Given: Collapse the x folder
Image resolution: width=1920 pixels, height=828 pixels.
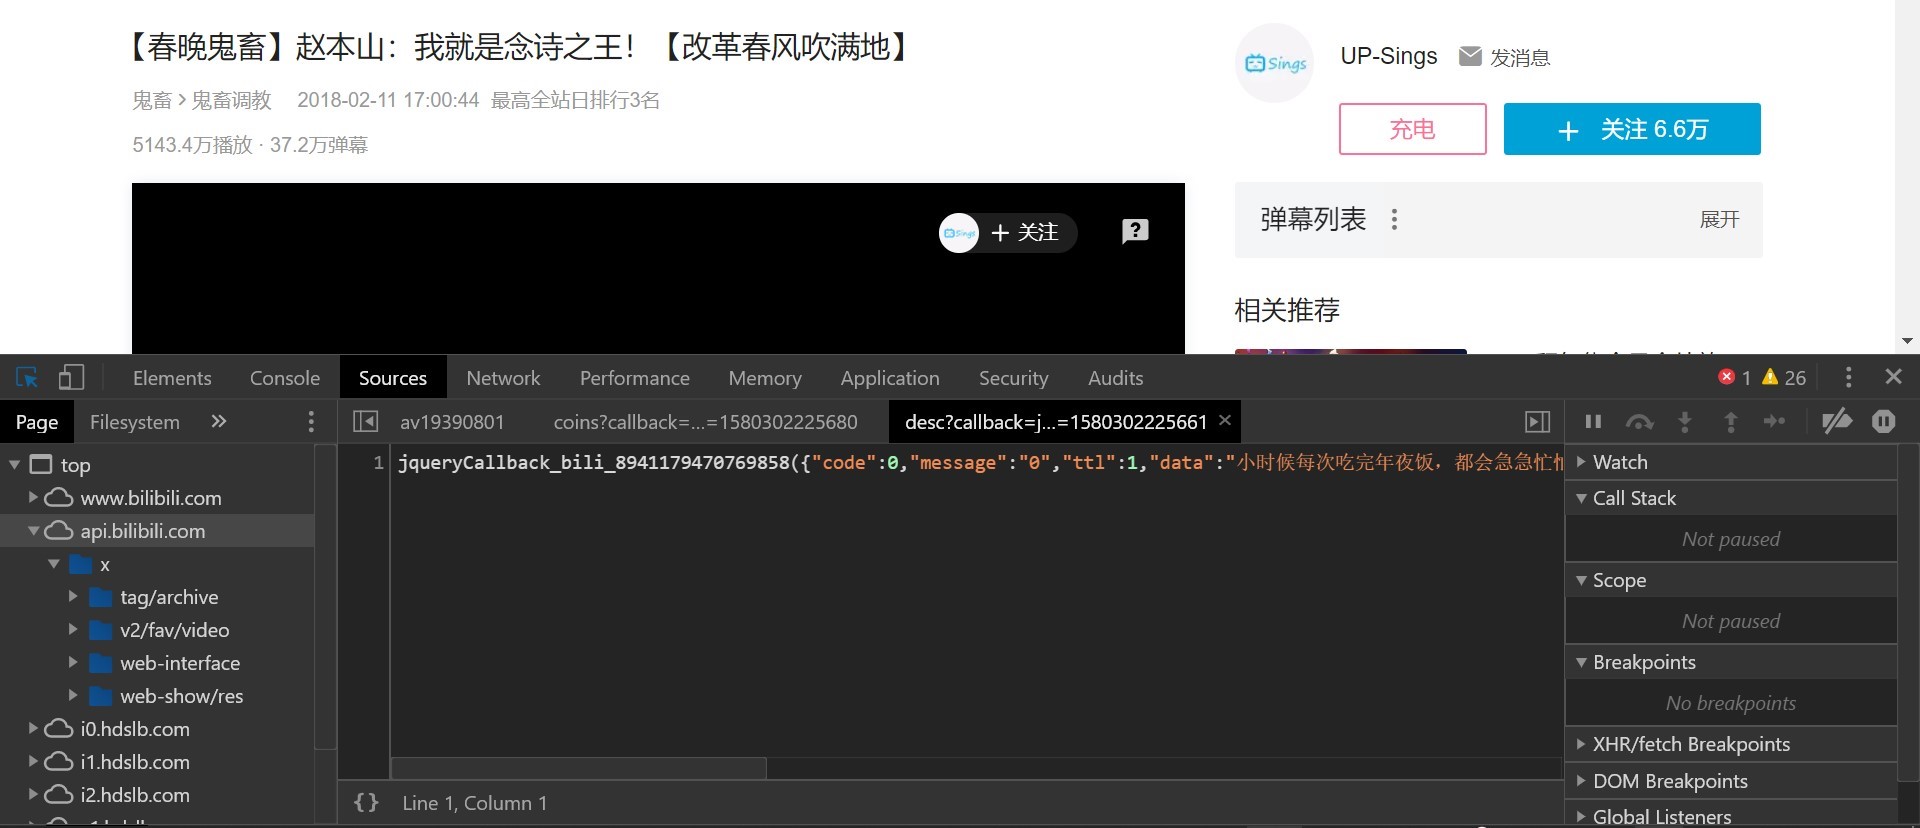Looking at the screenshot, I should pyautogui.click(x=54, y=564).
